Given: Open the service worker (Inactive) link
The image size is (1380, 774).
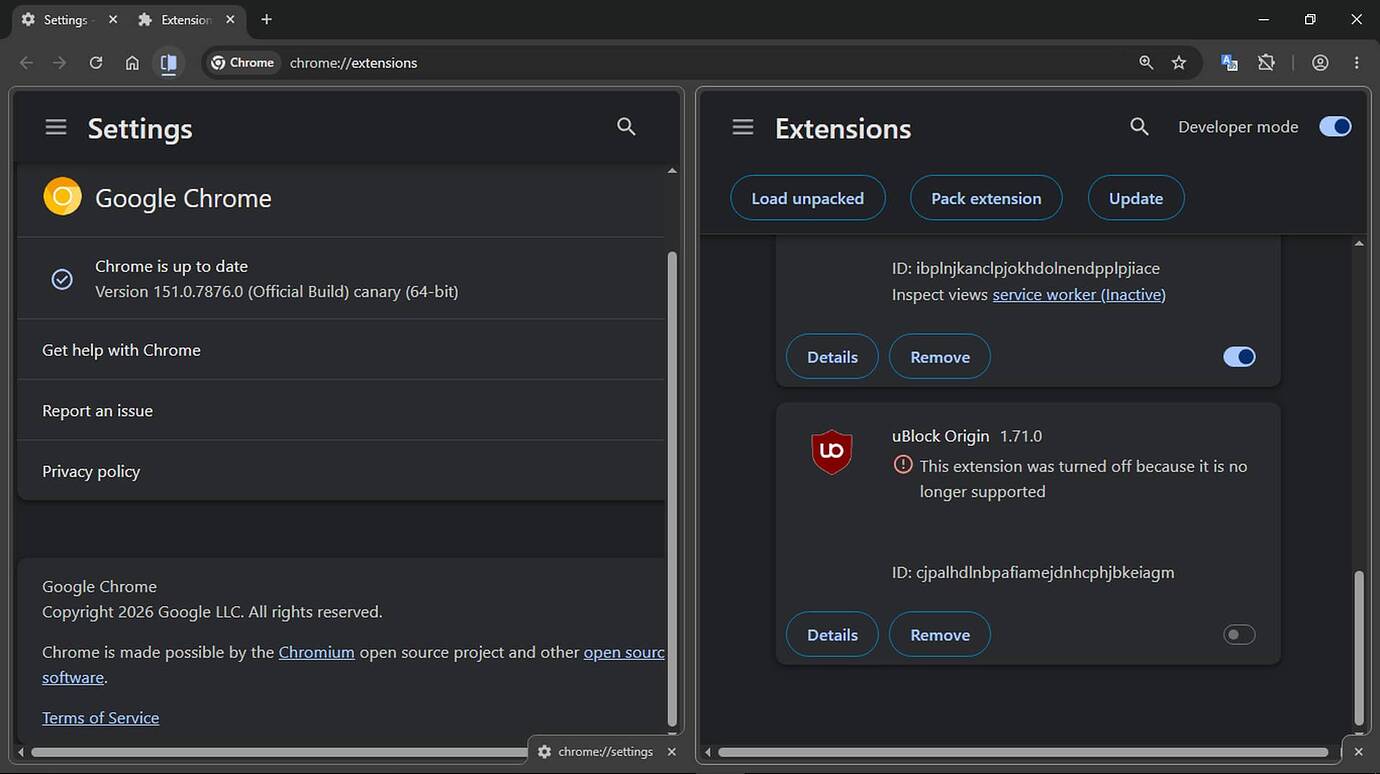Looking at the screenshot, I should pos(1079,294).
